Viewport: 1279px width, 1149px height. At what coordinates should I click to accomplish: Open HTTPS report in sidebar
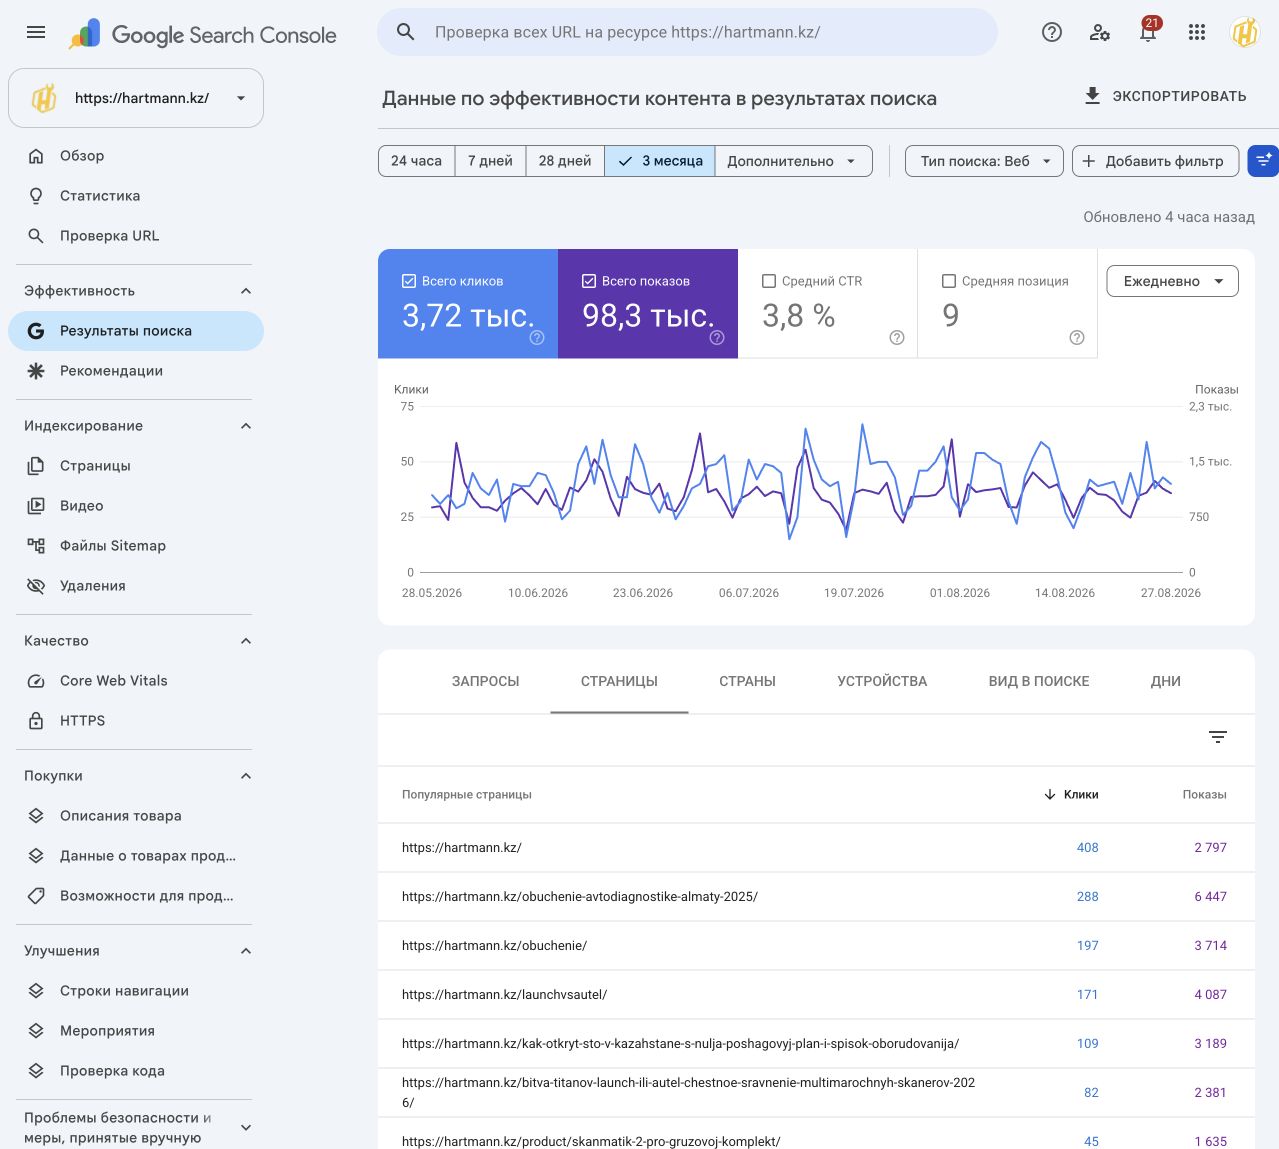(x=136, y=721)
